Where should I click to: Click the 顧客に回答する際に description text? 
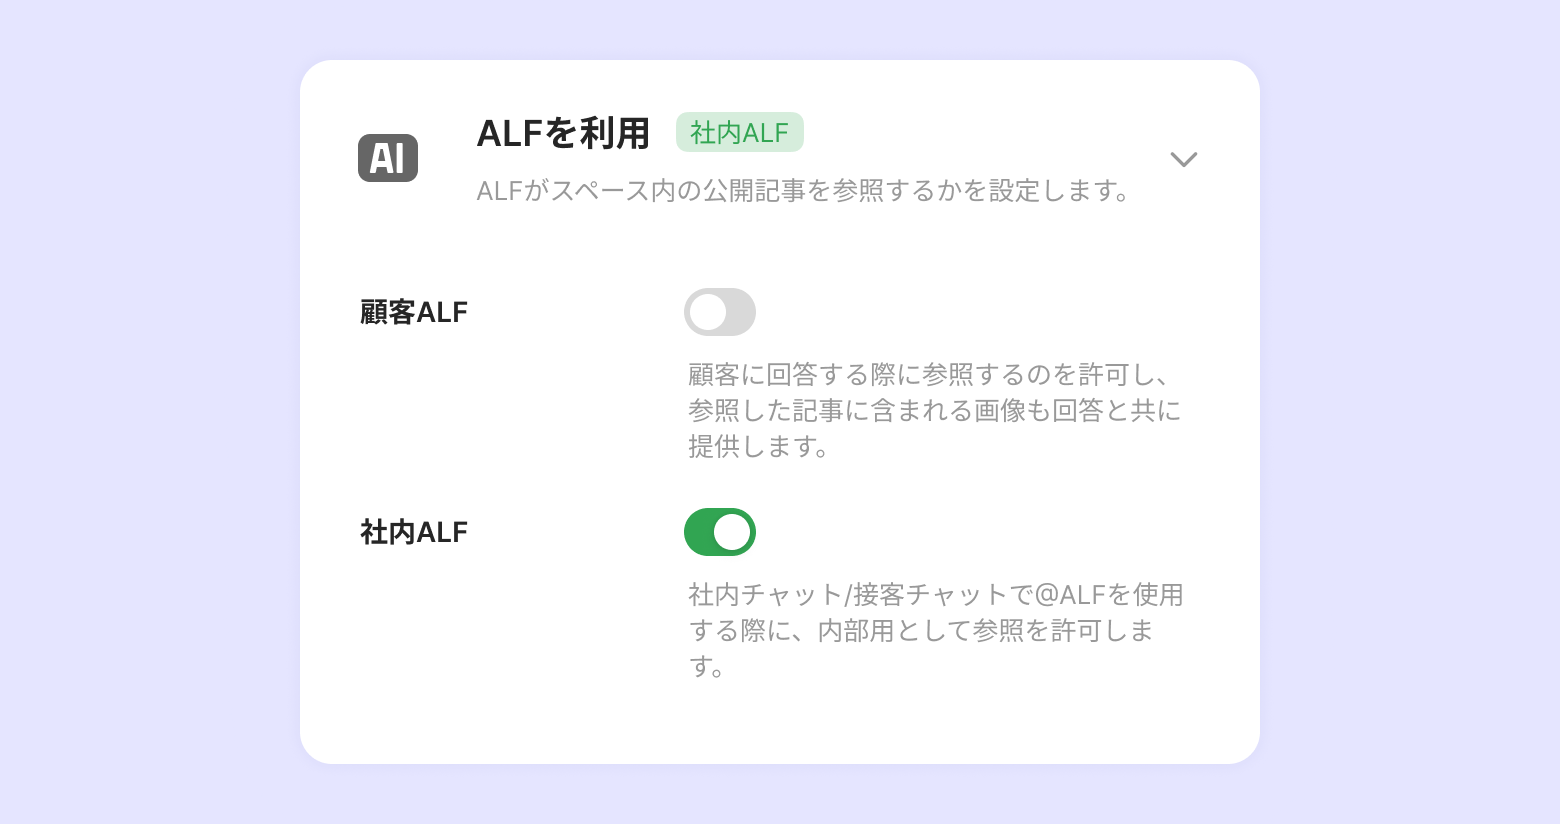pos(934,410)
